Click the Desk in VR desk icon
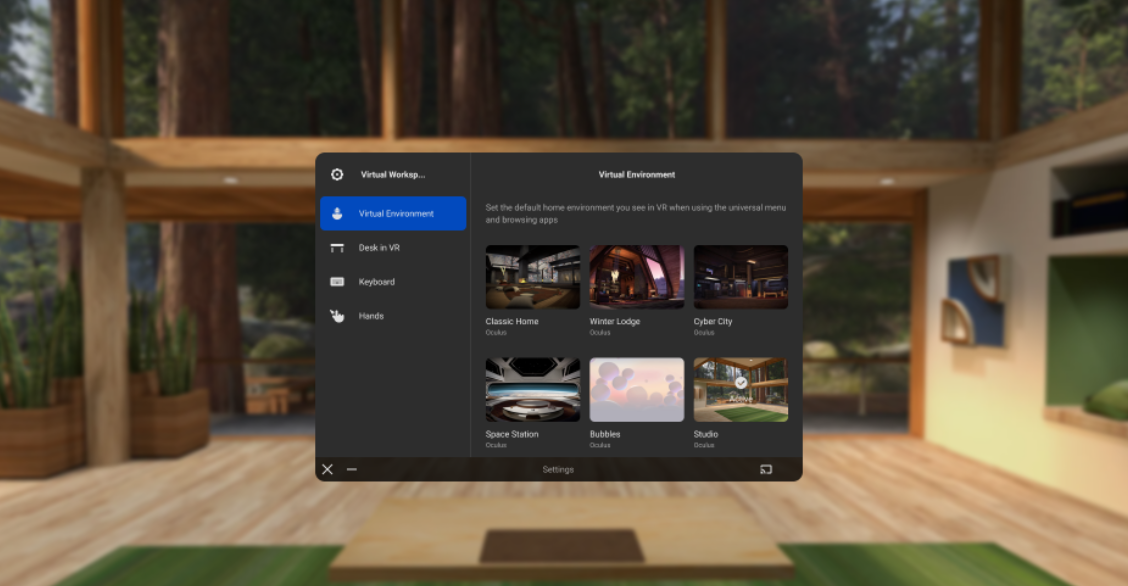Viewport: 1128px width, 586px height. tap(337, 248)
